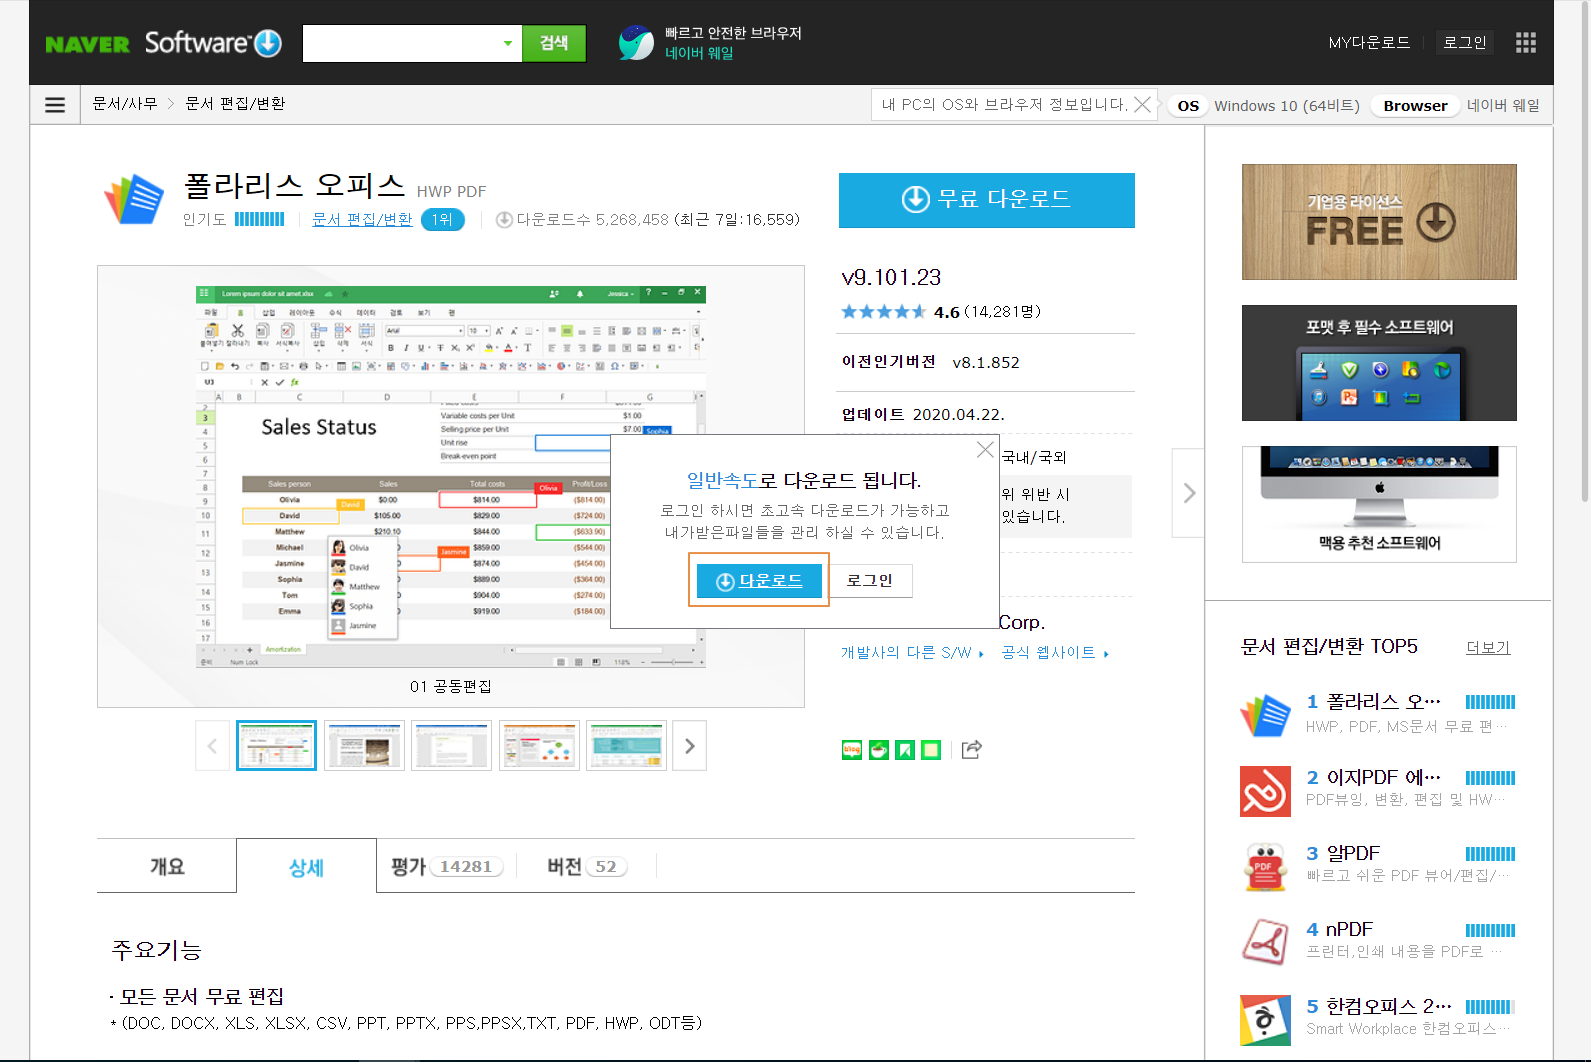Image resolution: width=1591 pixels, height=1062 pixels.
Task: Open 공식 웹사이트 link
Action: pos(1055,653)
